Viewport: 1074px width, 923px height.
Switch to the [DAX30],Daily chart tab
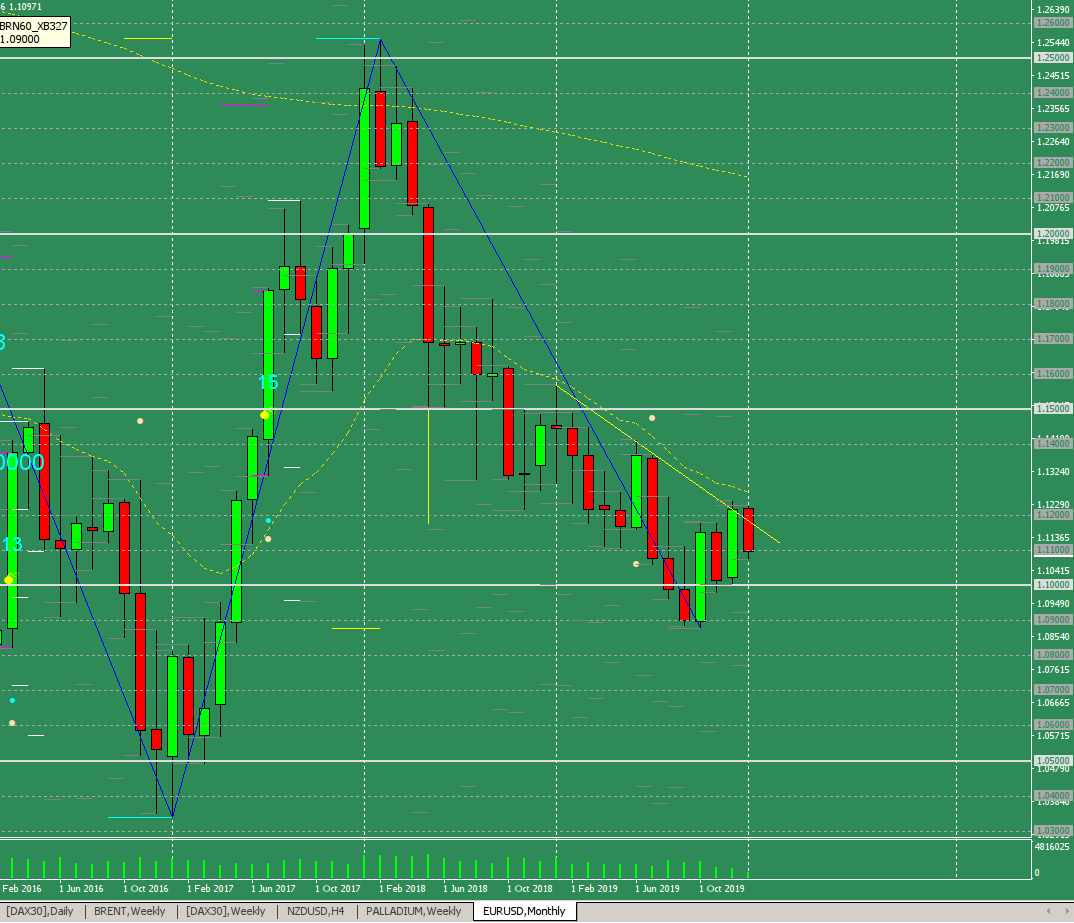pyautogui.click(x=40, y=911)
